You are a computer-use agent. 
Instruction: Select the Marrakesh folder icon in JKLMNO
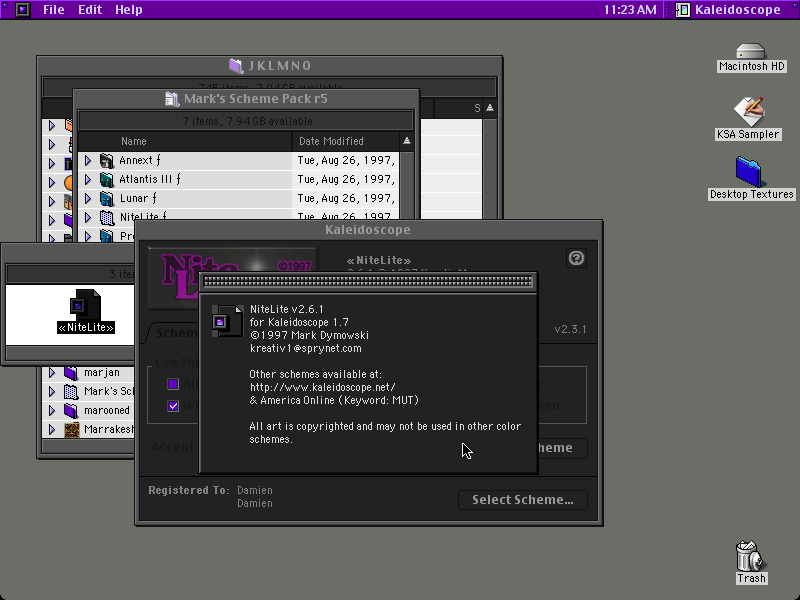tap(71, 430)
